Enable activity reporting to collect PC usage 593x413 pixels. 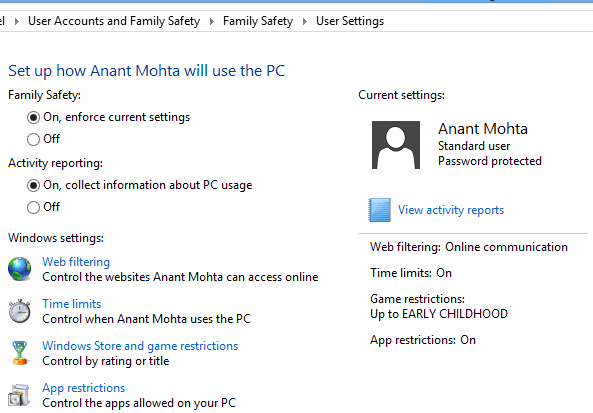(x=33, y=185)
